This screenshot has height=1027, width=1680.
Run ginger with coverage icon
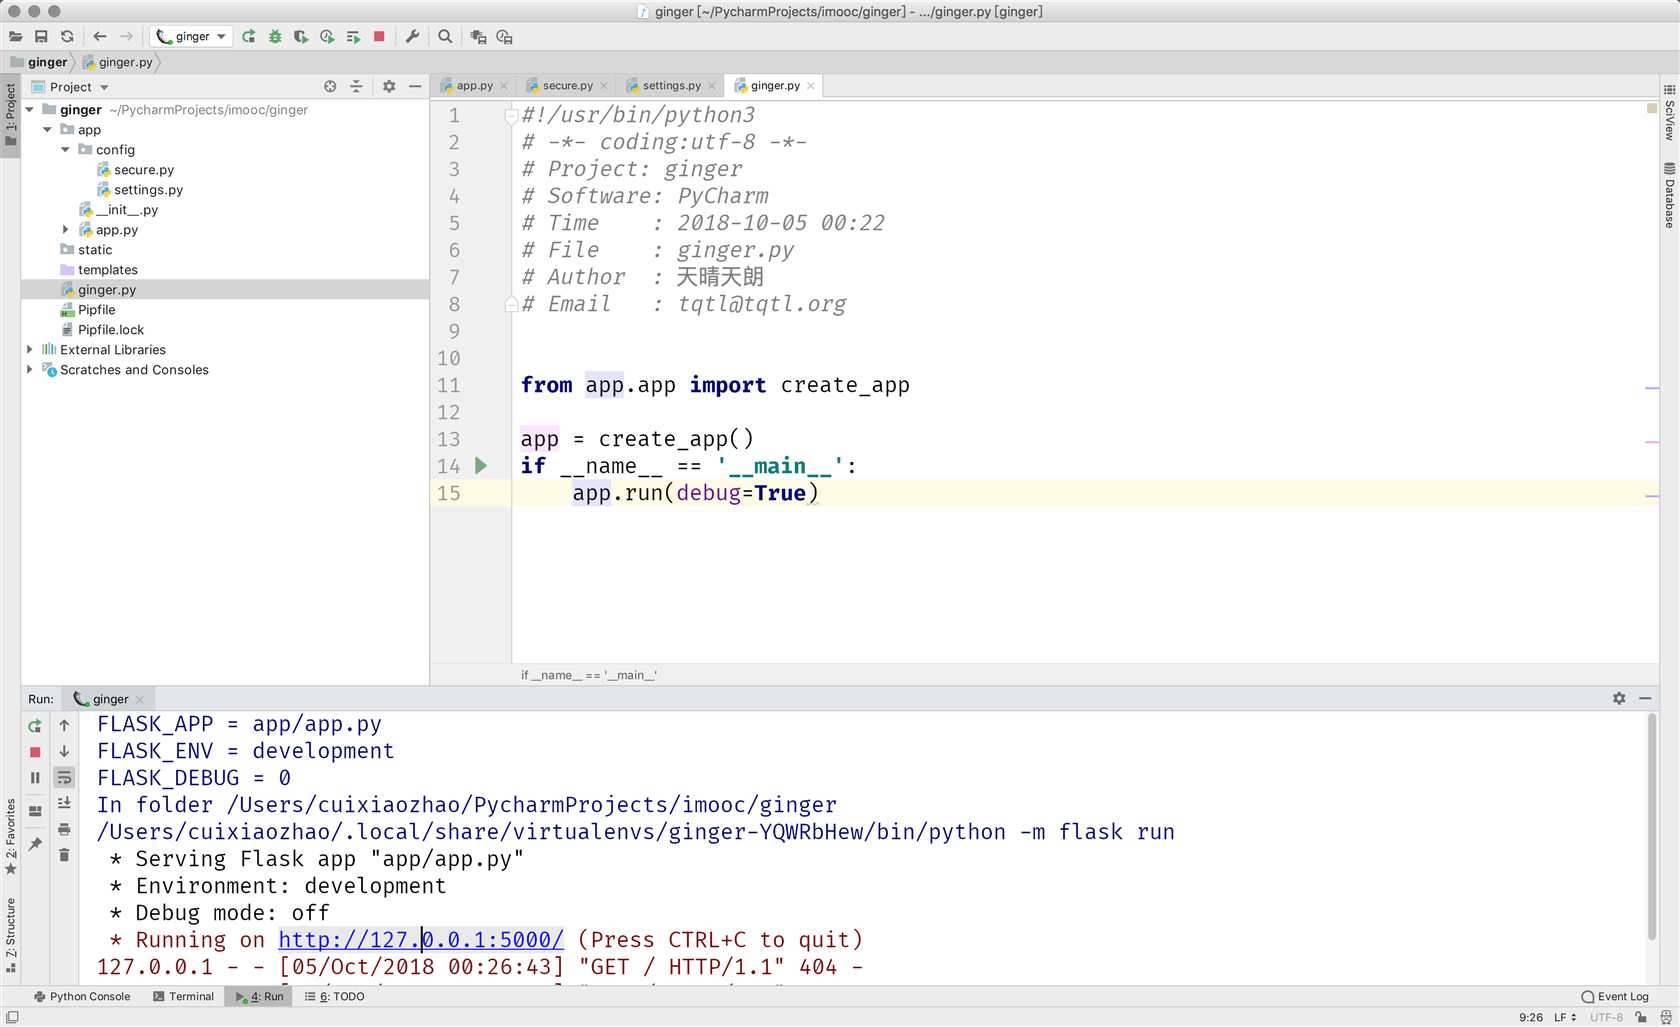tap(301, 37)
